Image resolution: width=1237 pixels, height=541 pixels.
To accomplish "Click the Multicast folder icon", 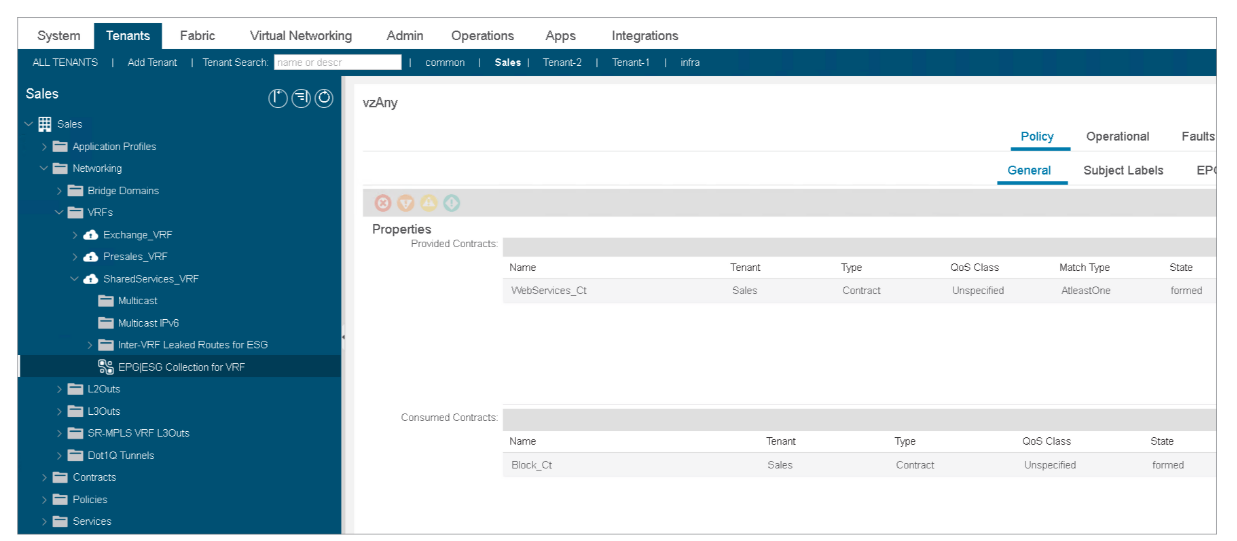I will click(106, 300).
